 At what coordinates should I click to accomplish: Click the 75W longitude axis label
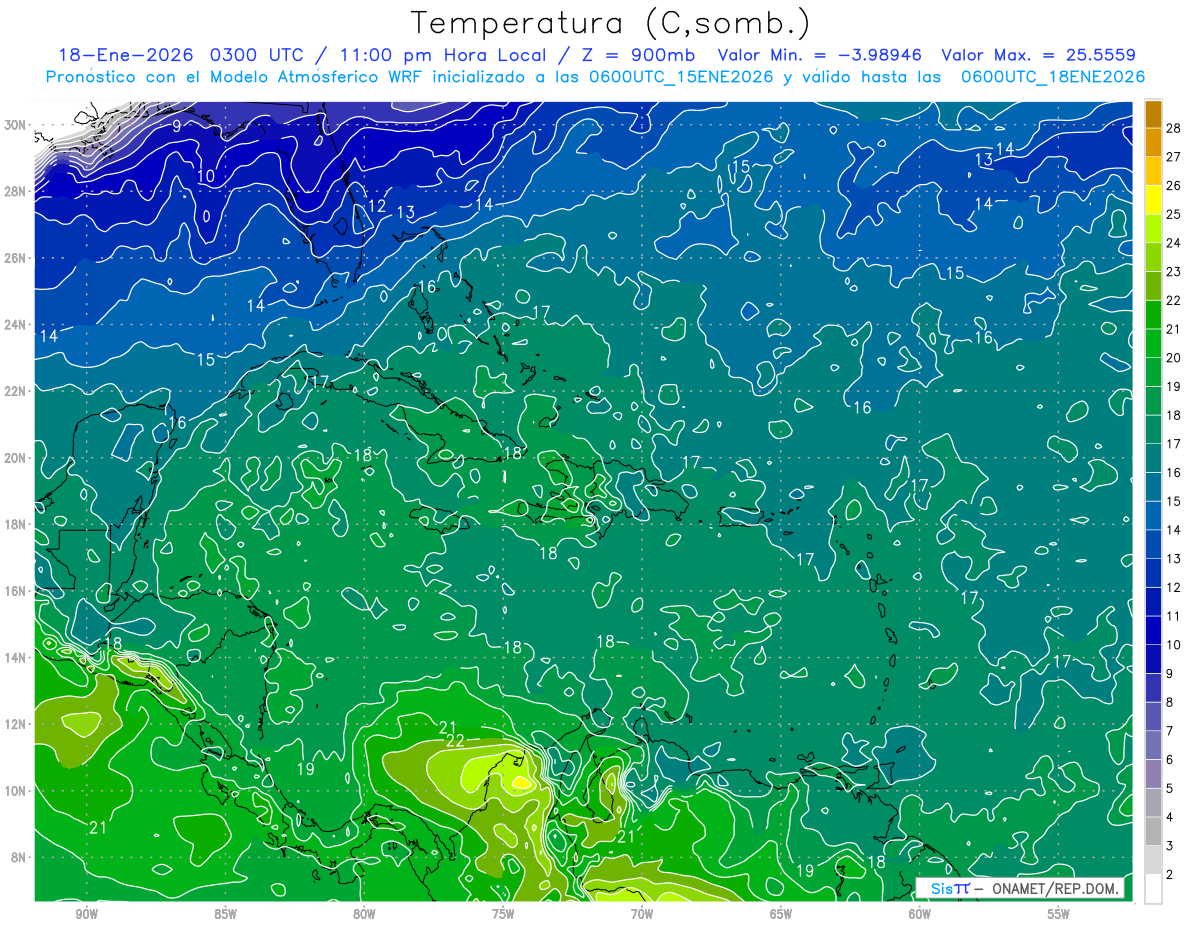point(503,914)
